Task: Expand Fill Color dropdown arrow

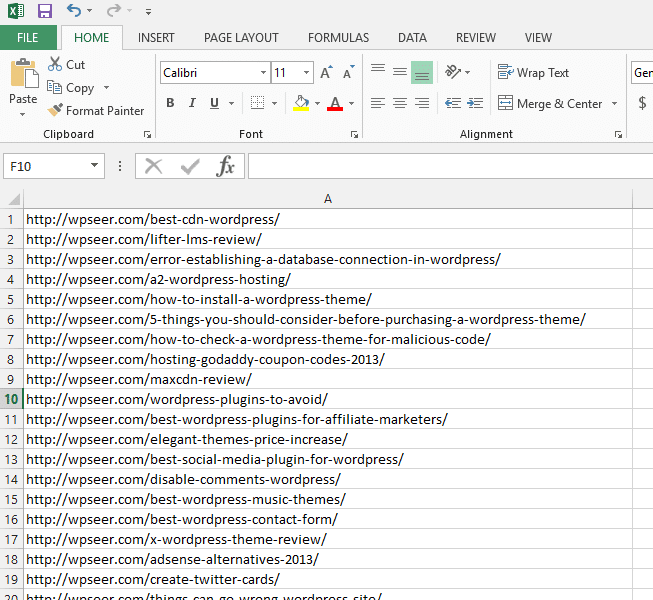Action: 317,103
